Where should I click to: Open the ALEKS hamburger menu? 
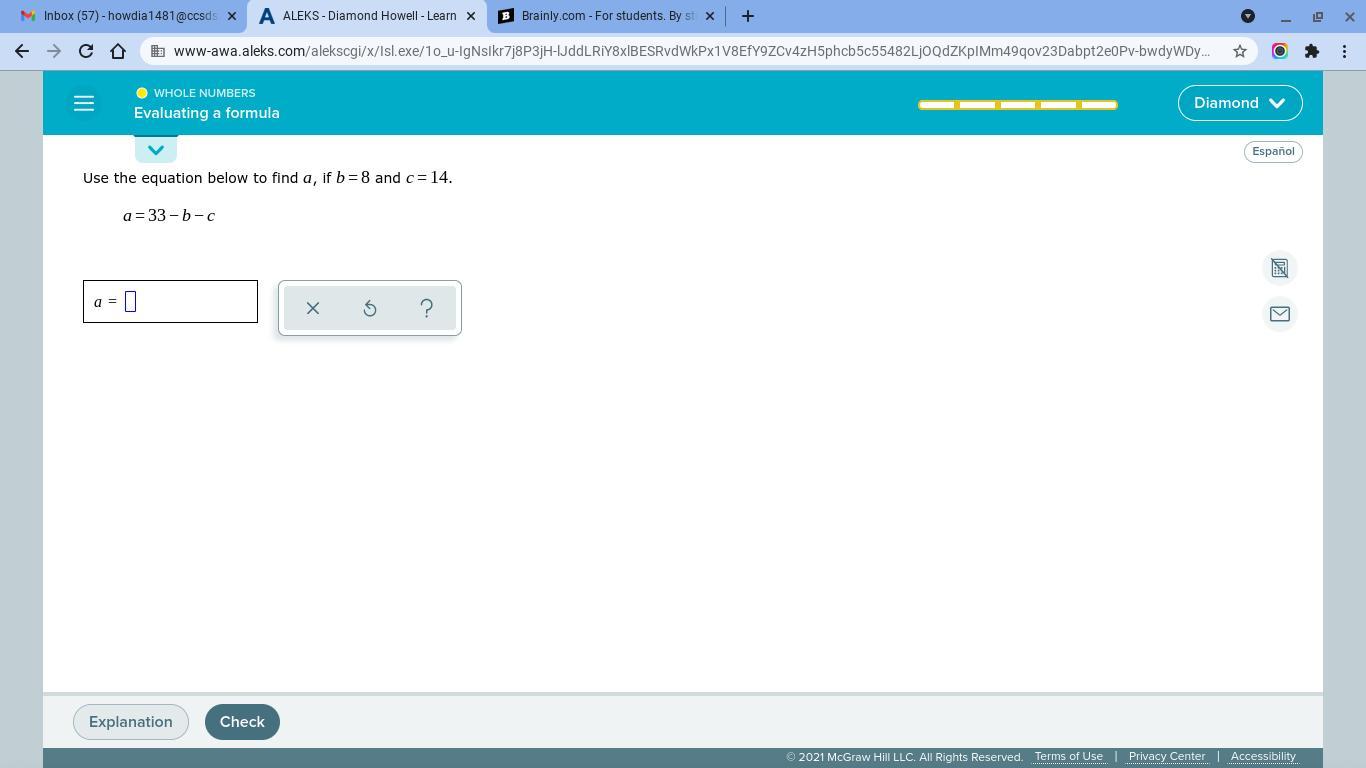click(84, 102)
